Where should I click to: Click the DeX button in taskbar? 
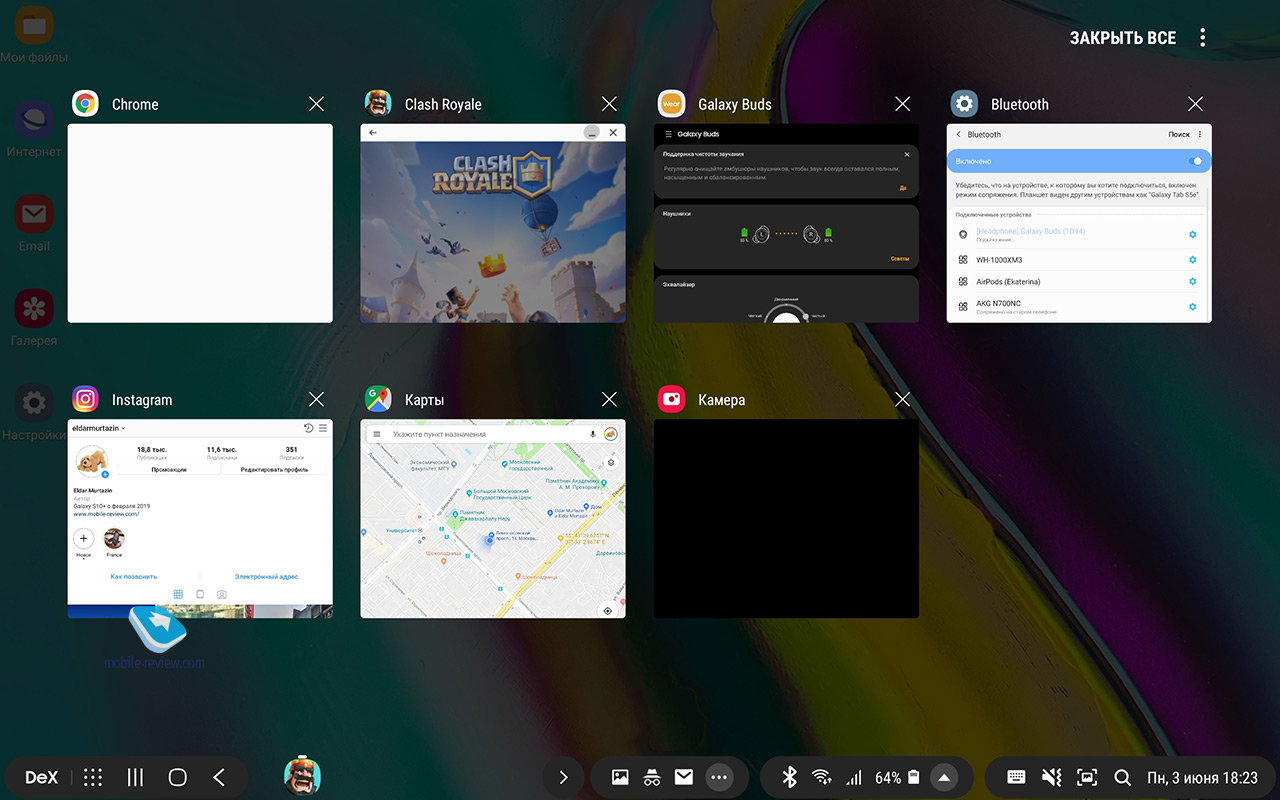[42, 777]
